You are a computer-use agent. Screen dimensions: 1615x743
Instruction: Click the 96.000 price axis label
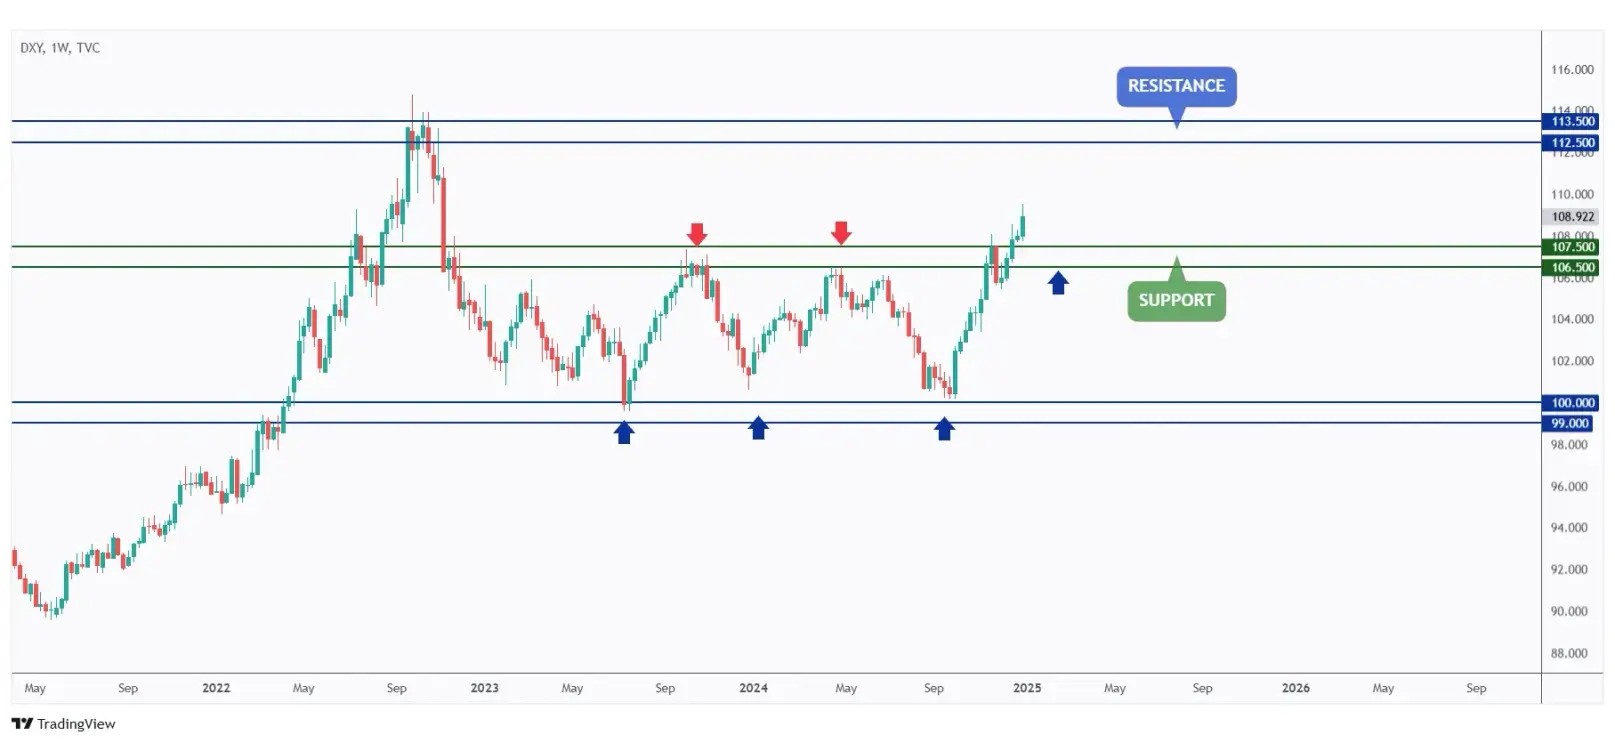point(1569,487)
